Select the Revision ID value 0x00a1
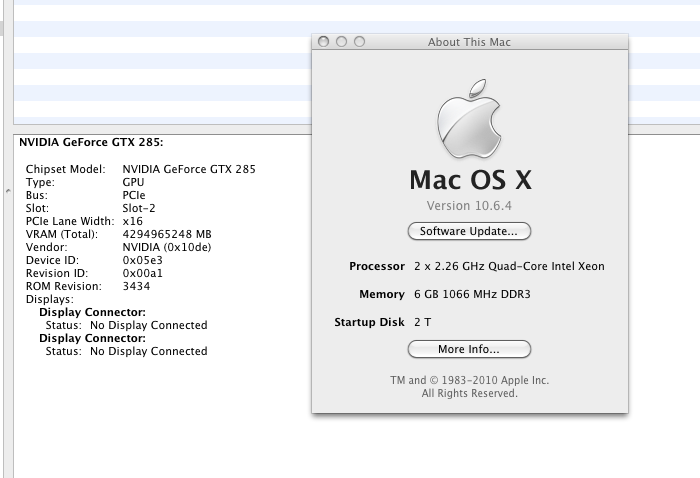This screenshot has height=478, width=700. (142, 273)
